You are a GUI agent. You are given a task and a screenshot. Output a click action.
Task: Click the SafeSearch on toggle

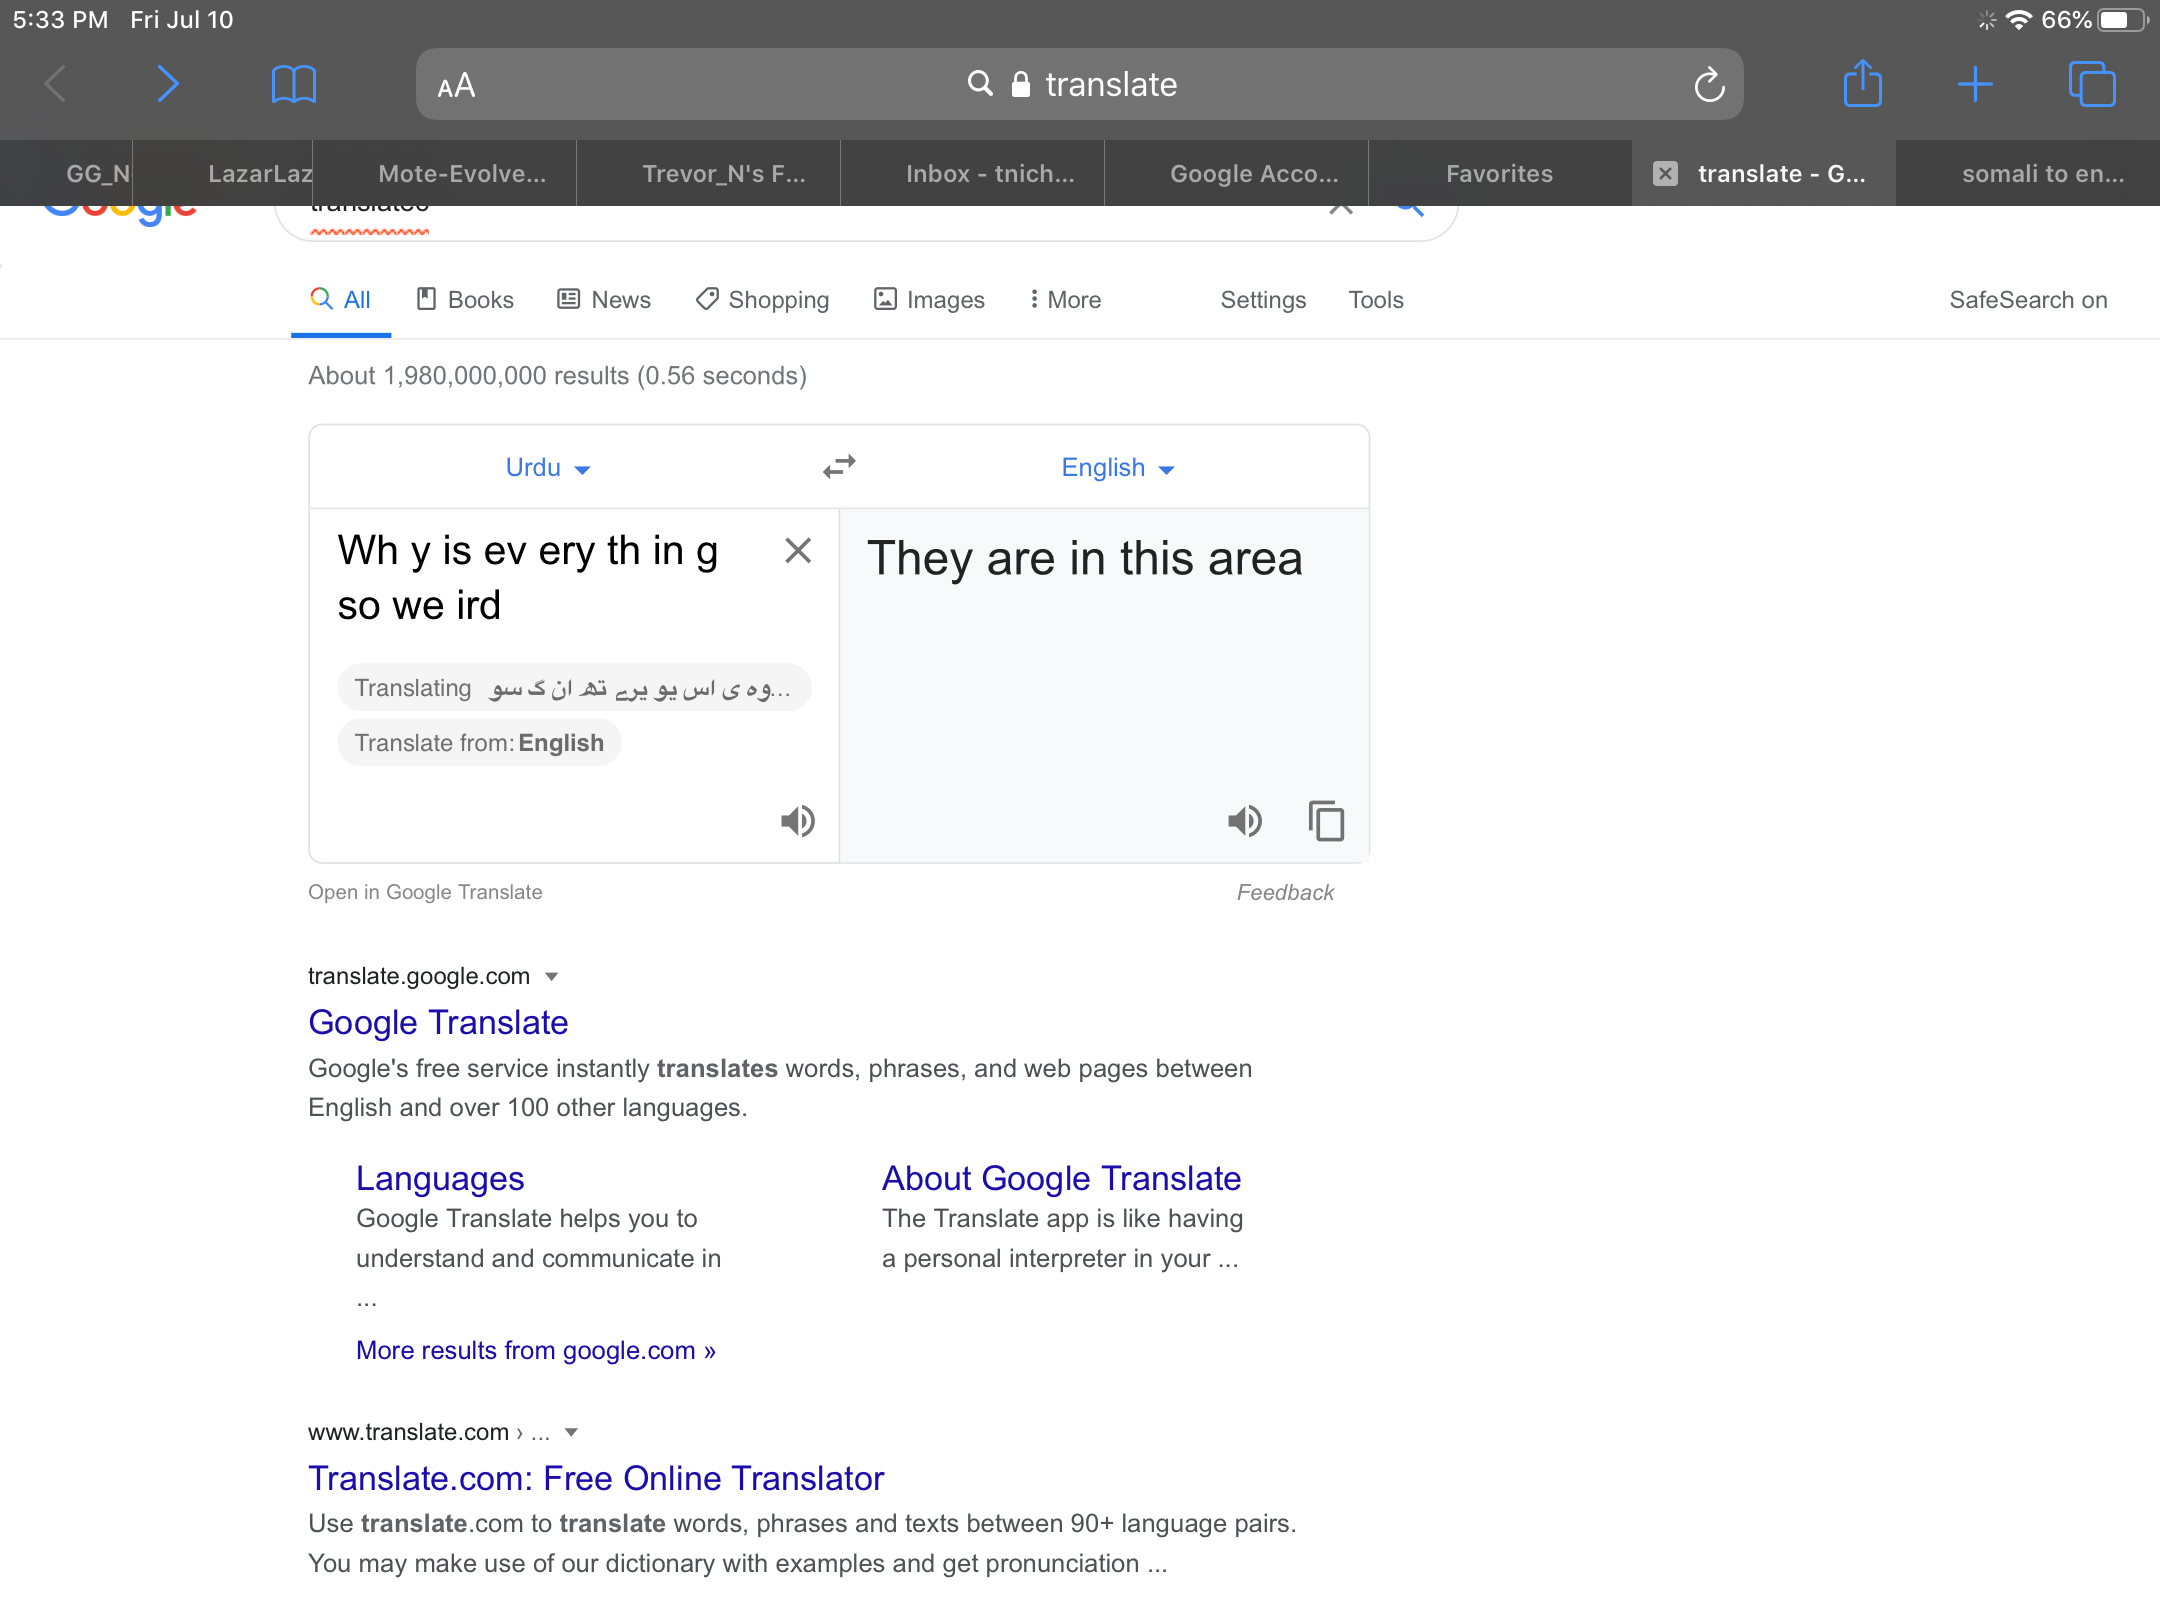tap(2027, 301)
